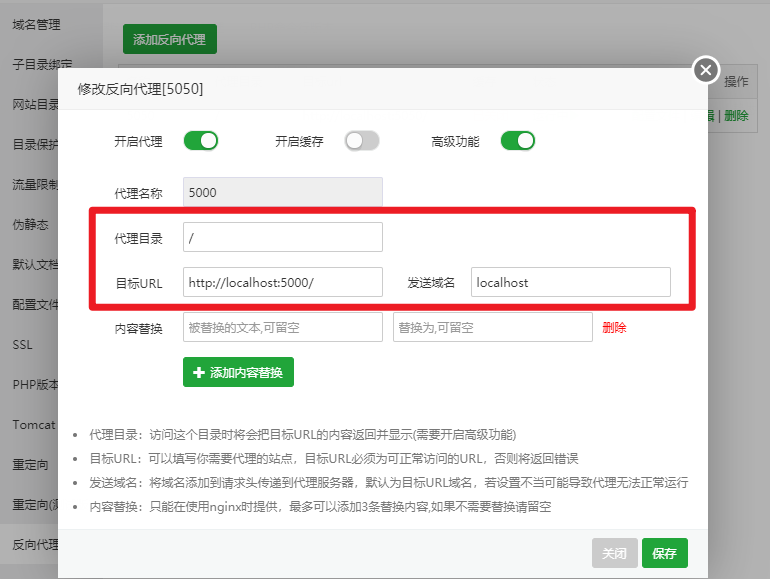The image size is (770, 579).
Task: Click red 删除 link beside content replacement
Action: (x=614, y=327)
